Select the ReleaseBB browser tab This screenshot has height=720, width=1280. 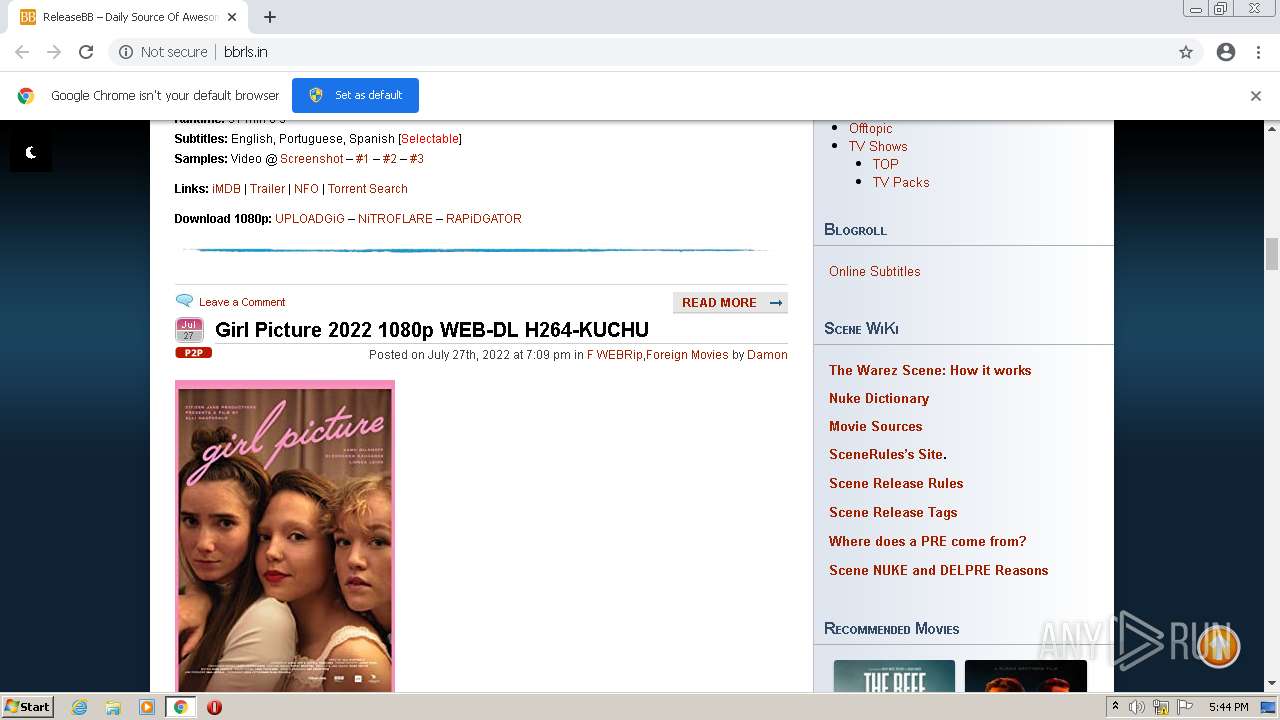pyautogui.click(x=128, y=17)
